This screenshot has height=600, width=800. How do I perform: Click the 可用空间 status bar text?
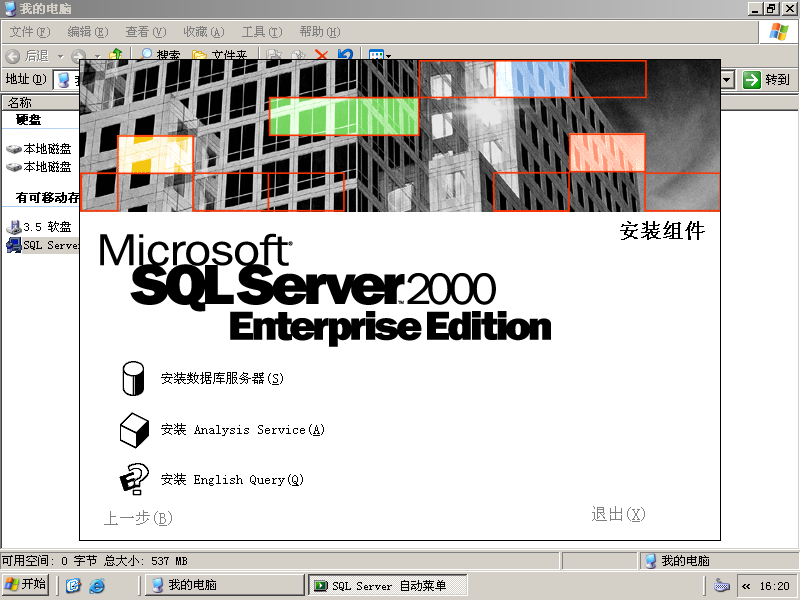94,561
